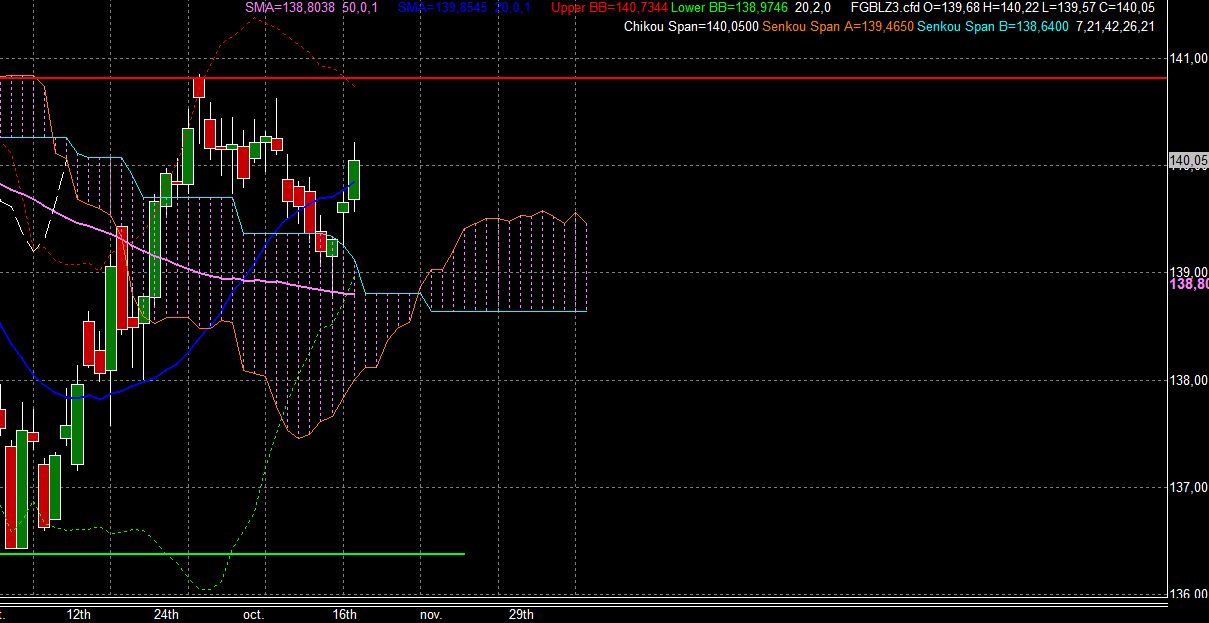Click the latest green candlestick near 140
Viewport: 1209px width, 623px height.
354,179
